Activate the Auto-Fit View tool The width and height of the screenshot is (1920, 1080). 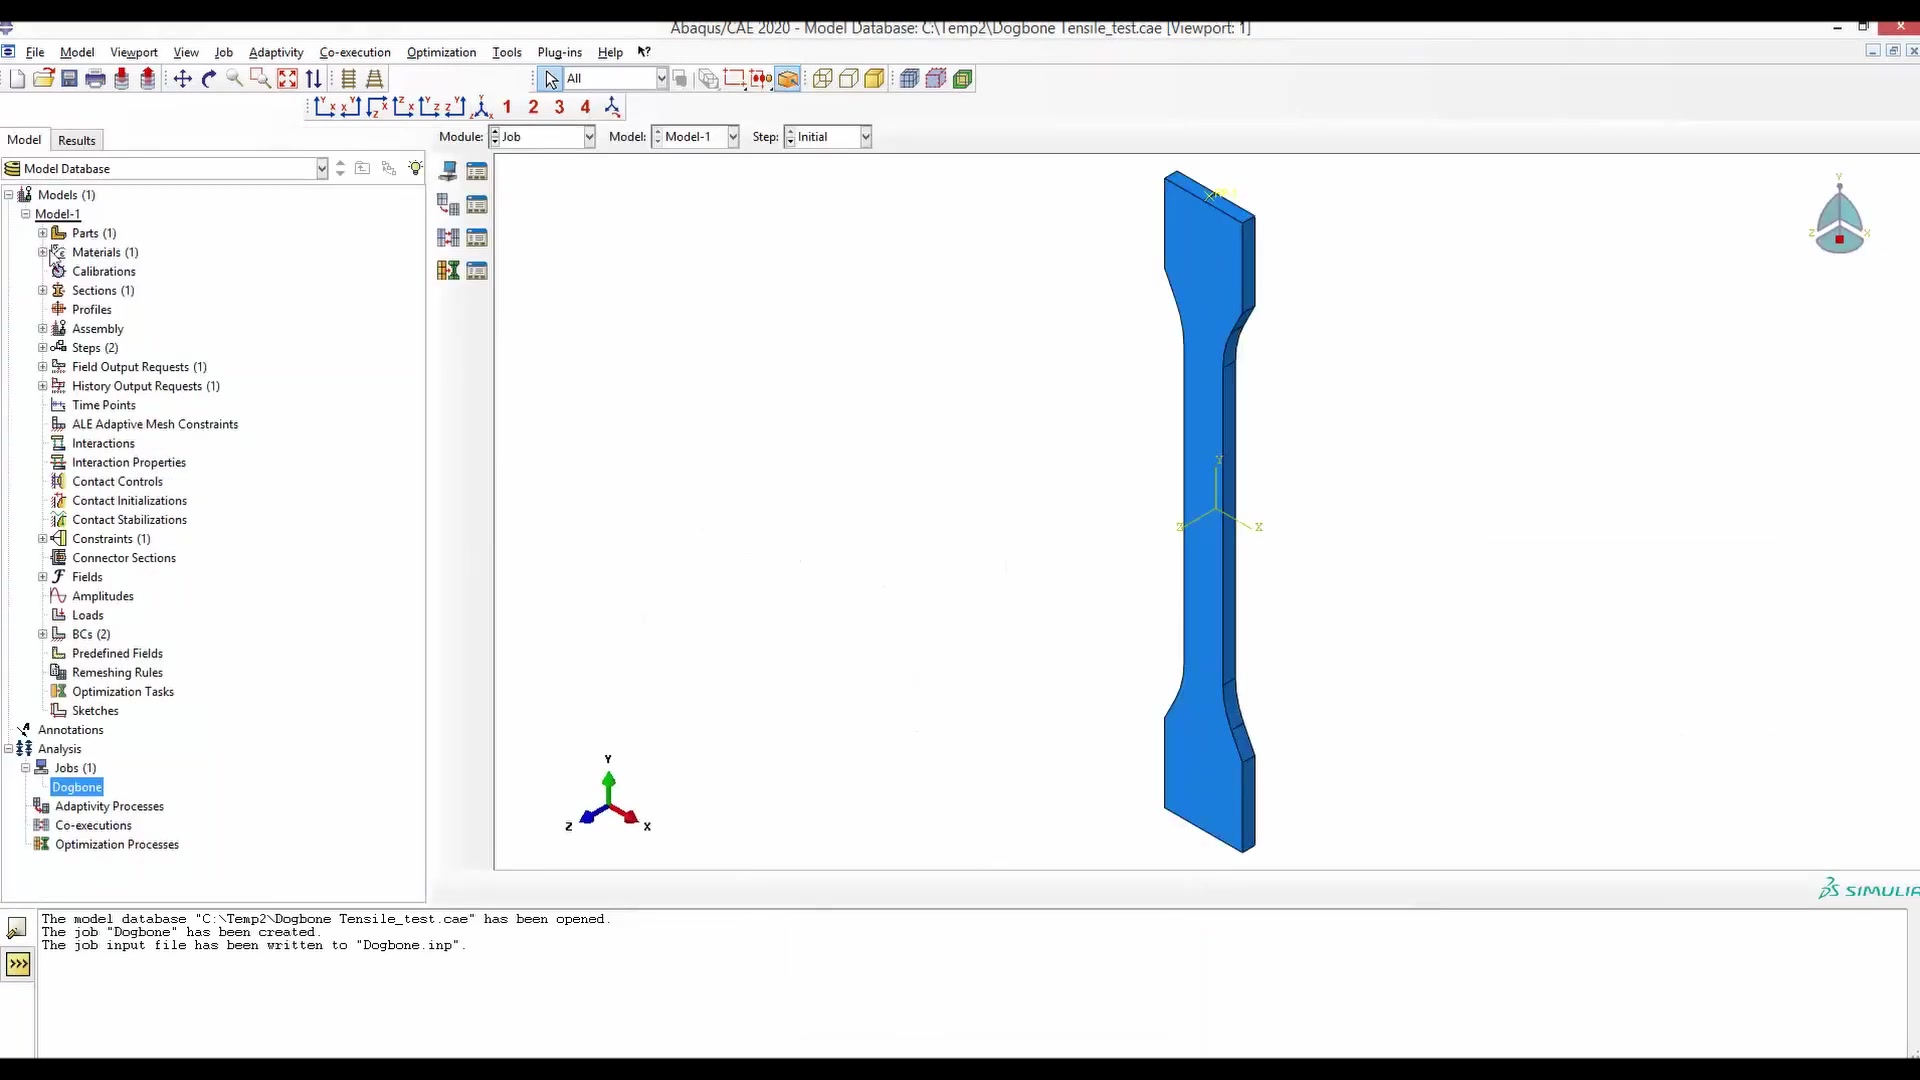tap(288, 79)
